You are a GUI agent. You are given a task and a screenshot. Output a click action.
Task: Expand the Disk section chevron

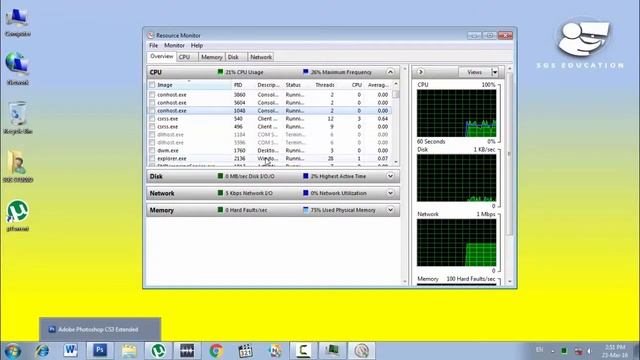click(x=390, y=176)
